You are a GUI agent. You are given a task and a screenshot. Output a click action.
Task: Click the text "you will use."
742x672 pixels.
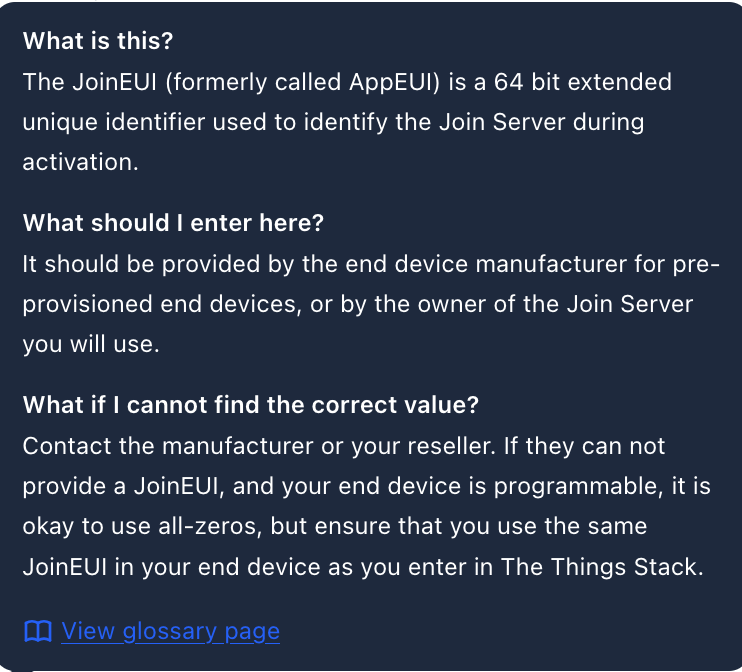point(91,344)
